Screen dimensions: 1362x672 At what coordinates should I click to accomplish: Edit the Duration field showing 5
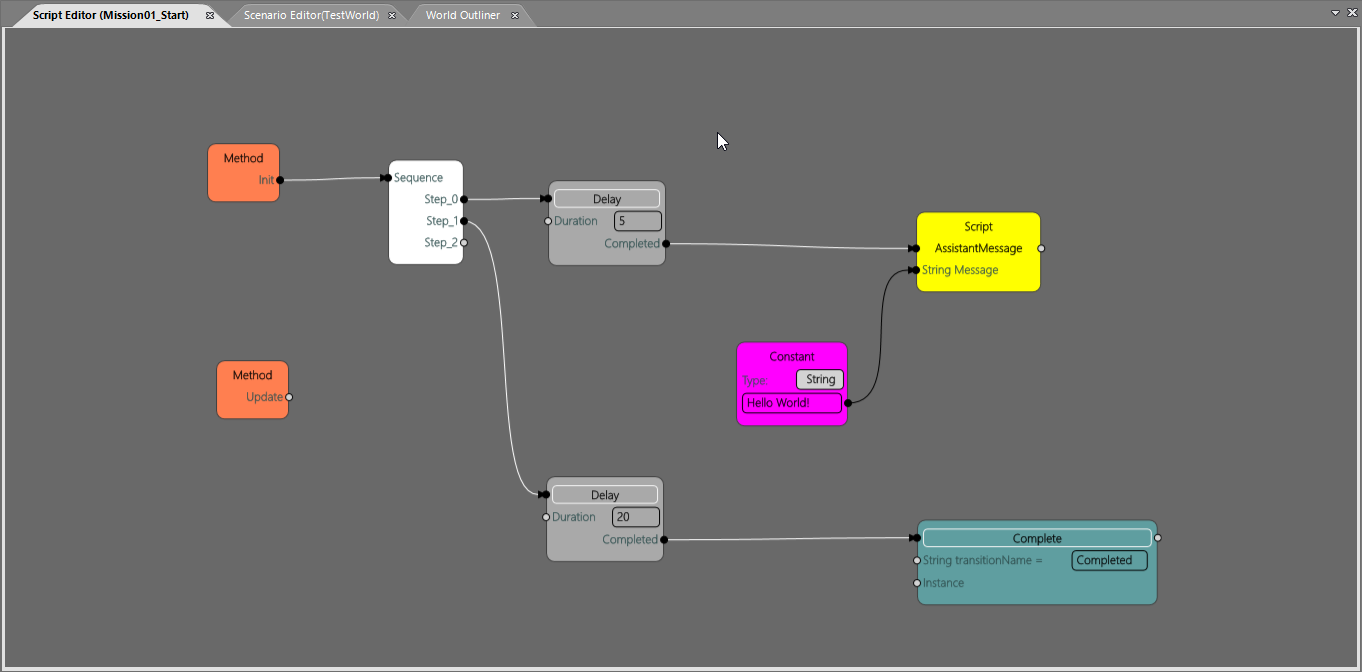[x=637, y=221]
